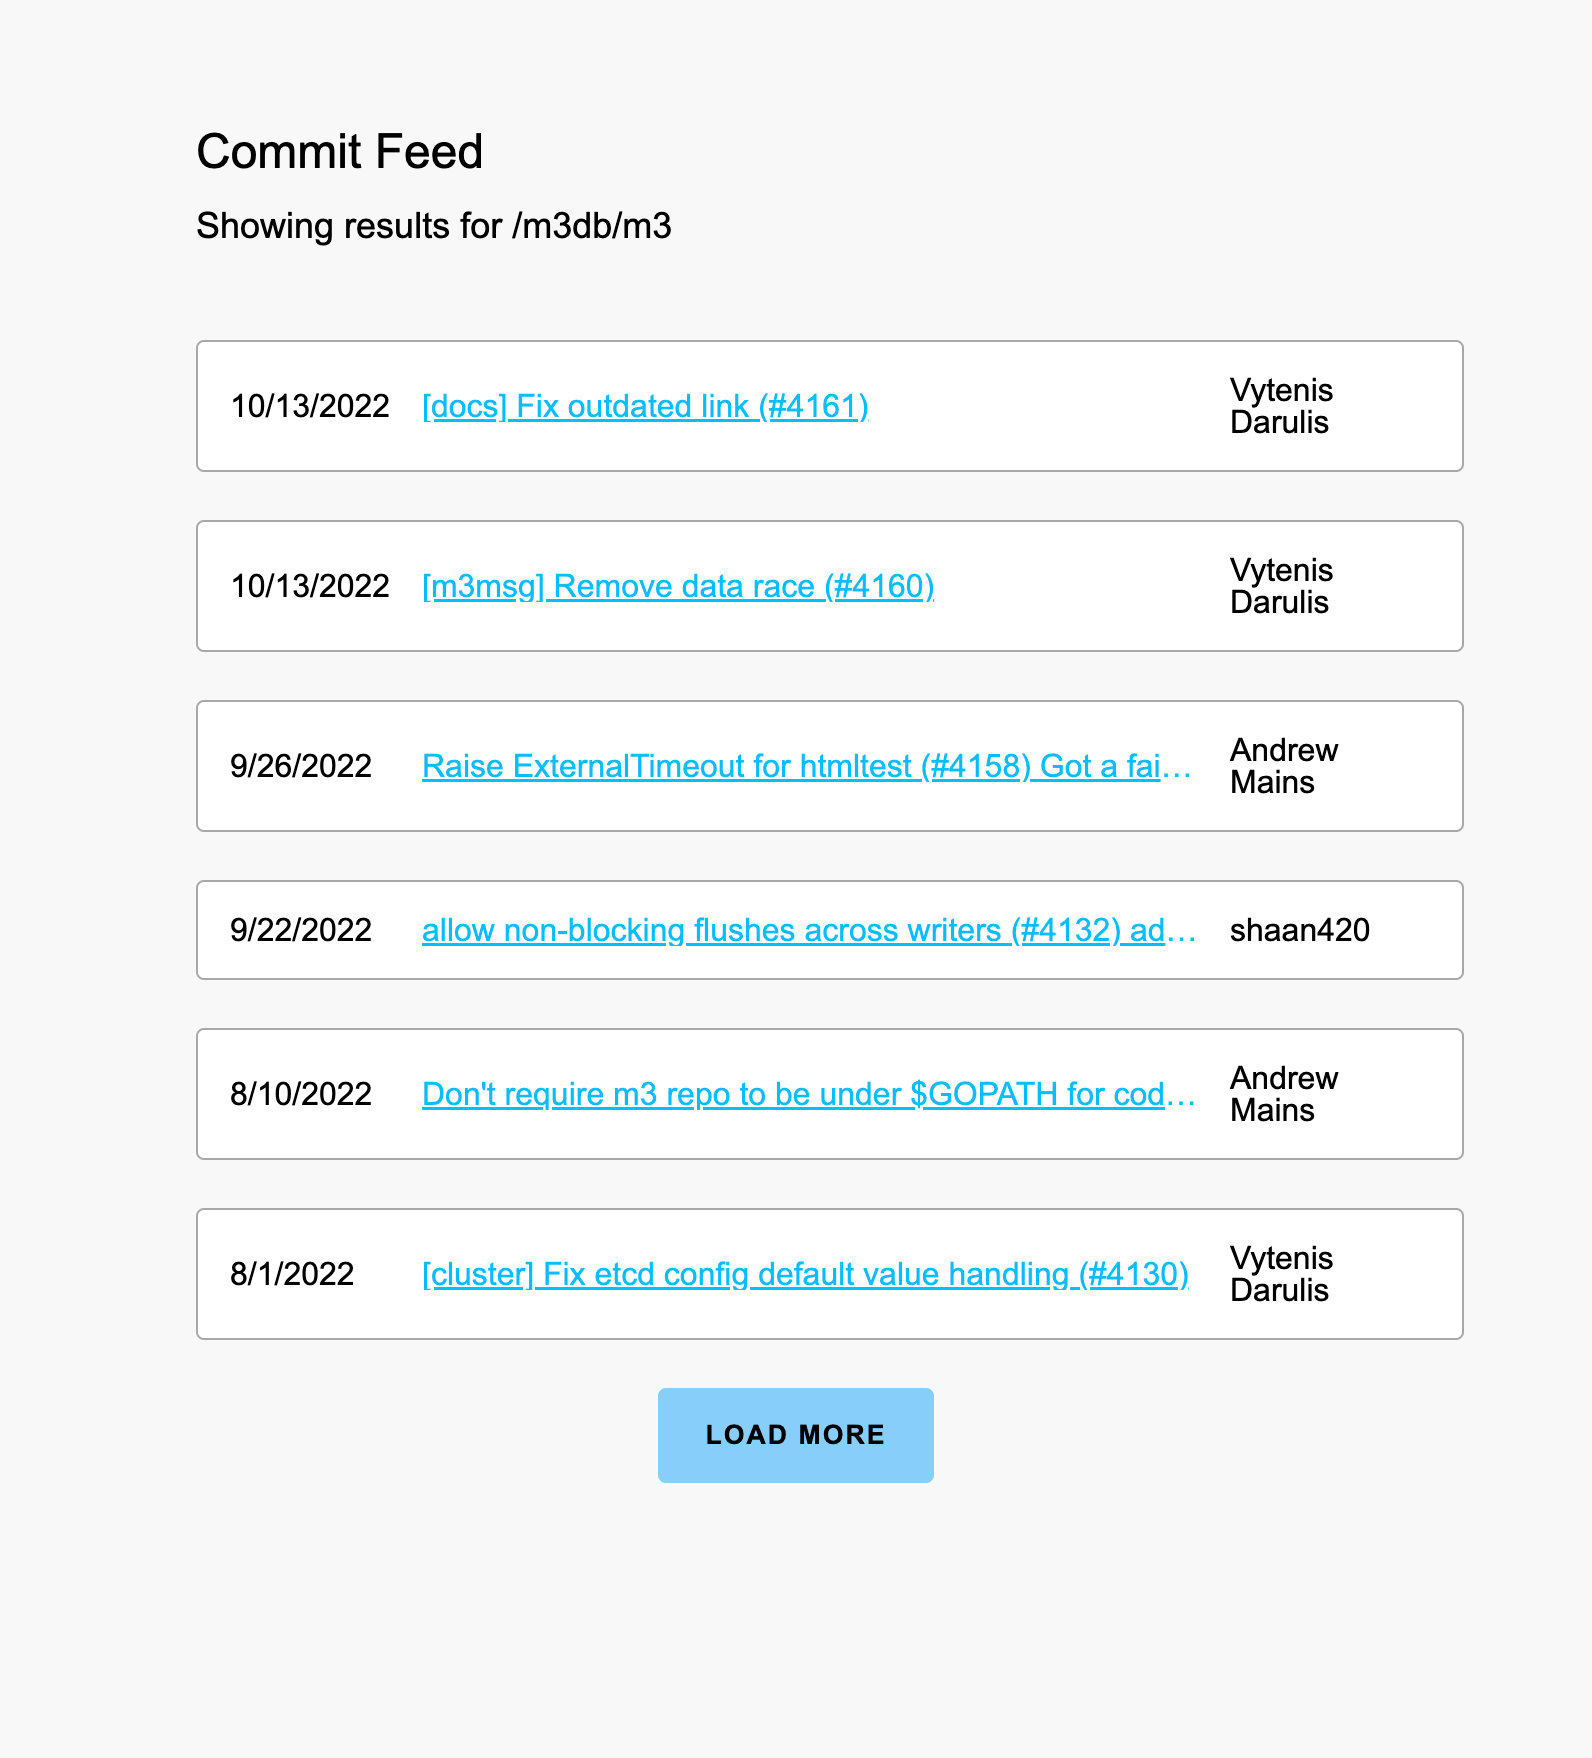Click the LOAD MORE button

796,1435
